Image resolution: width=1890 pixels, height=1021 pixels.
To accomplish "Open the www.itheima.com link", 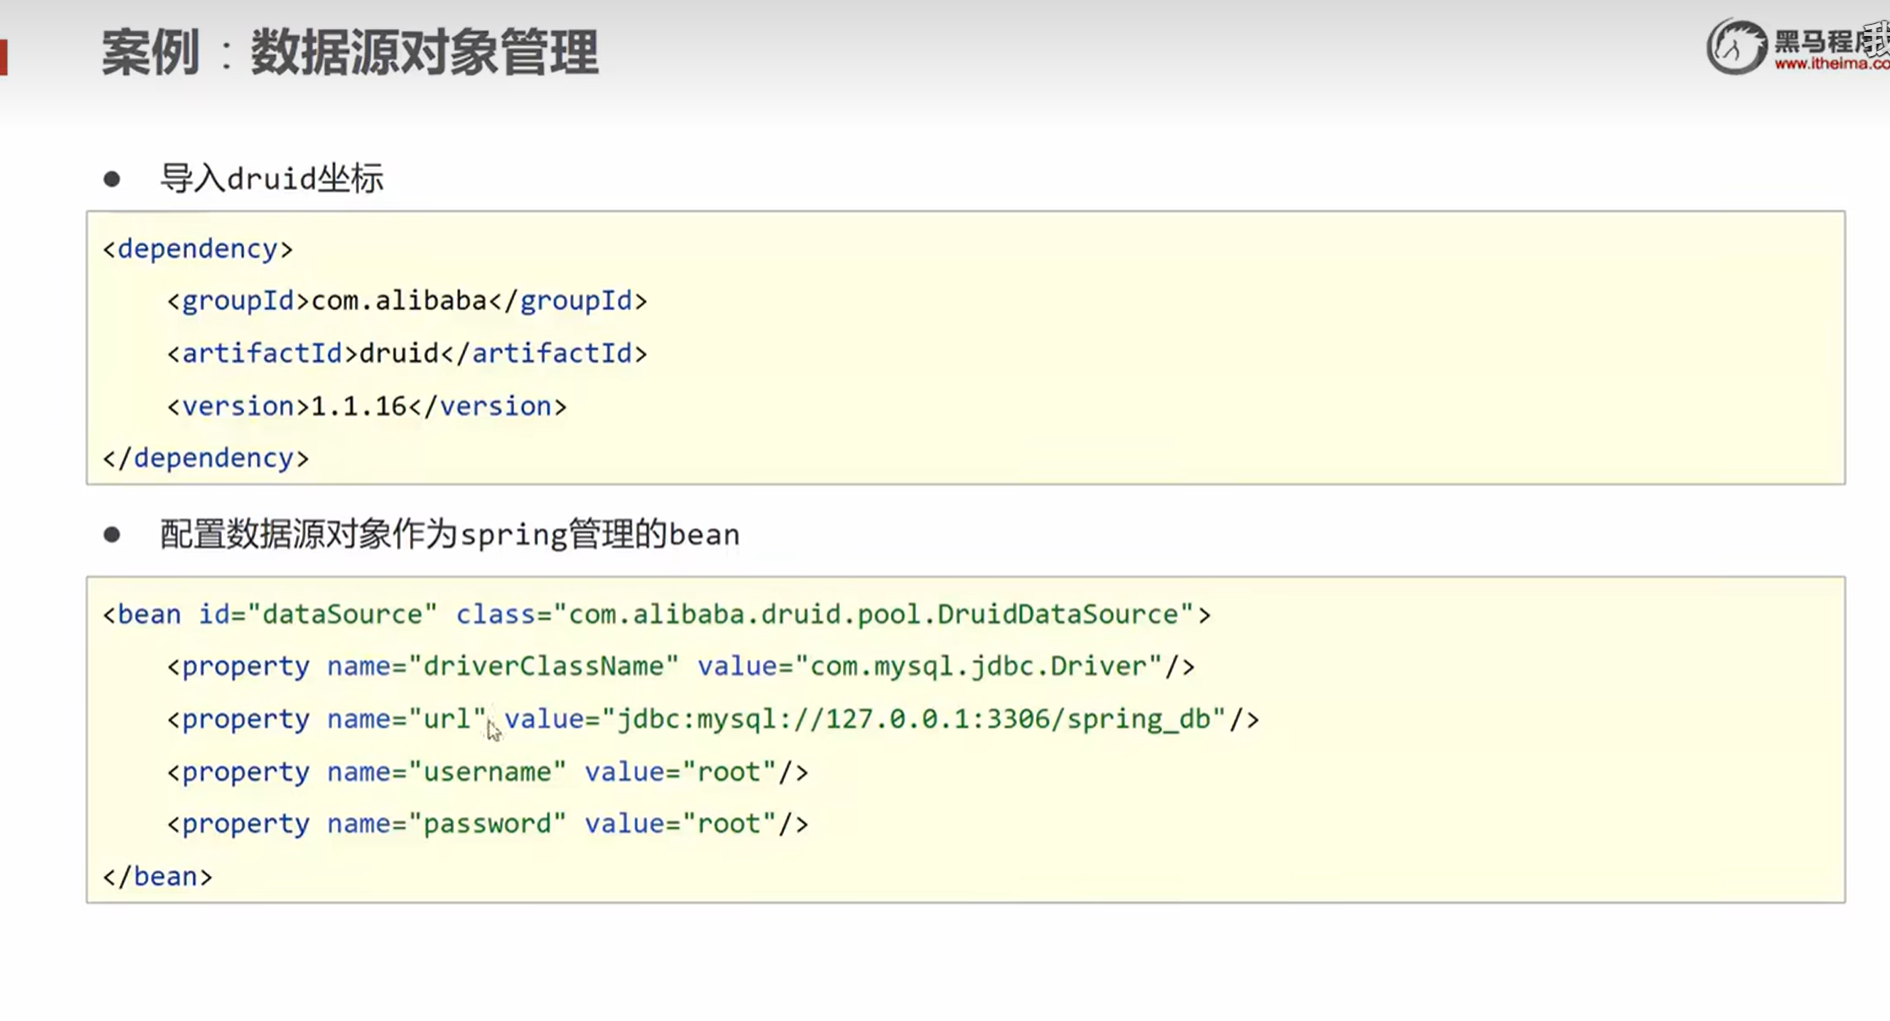I will pyautogui.click(x=1831, y=64).
